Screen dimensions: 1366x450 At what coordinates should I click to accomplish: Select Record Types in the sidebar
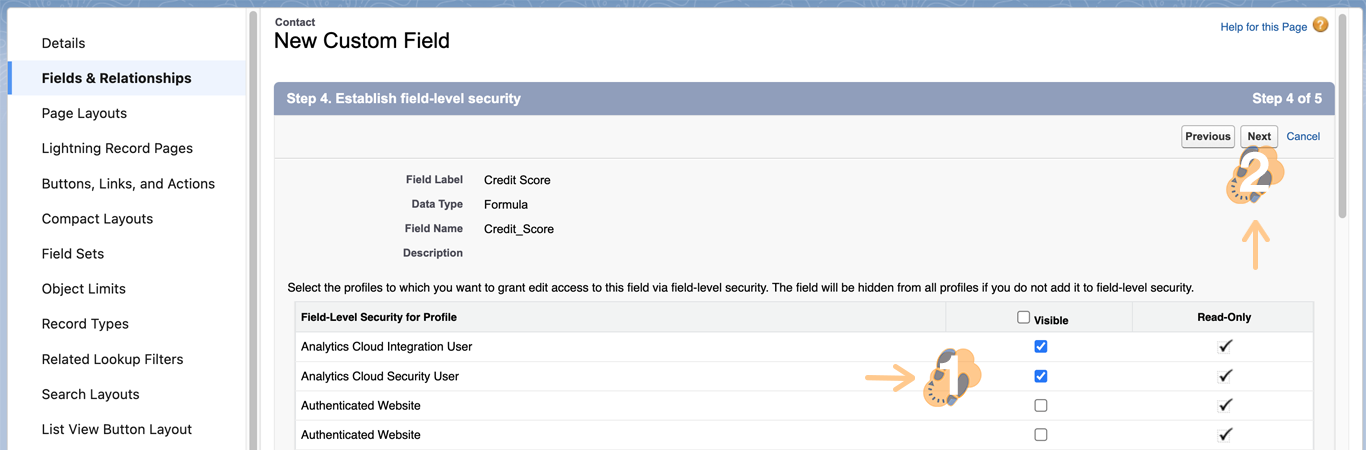85,324
